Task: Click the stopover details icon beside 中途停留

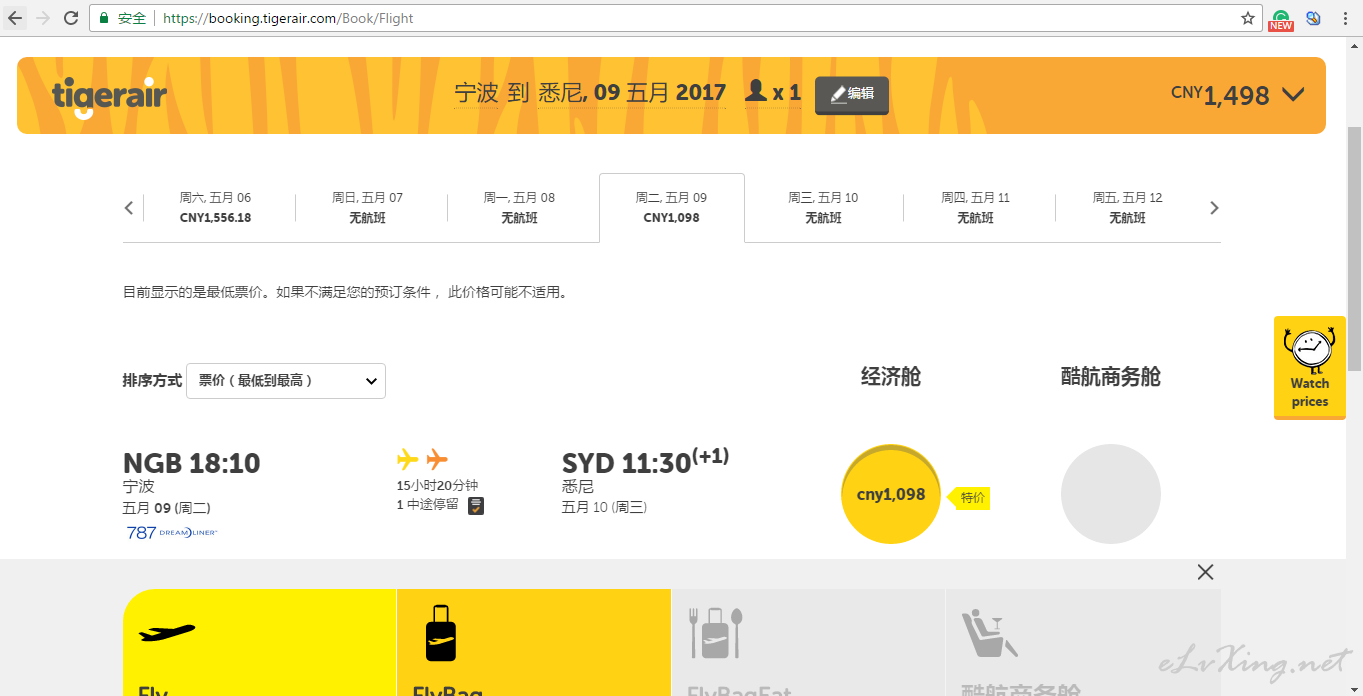Action: 476,505
